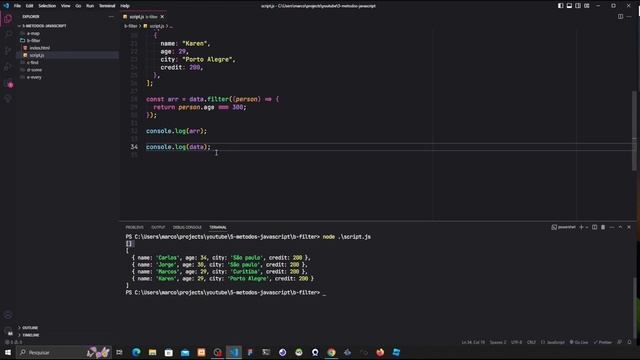Image resolution: width=640 pixels, height=360 pixels.
Task: Open the Run menu
Action: [x=90, y=6]
